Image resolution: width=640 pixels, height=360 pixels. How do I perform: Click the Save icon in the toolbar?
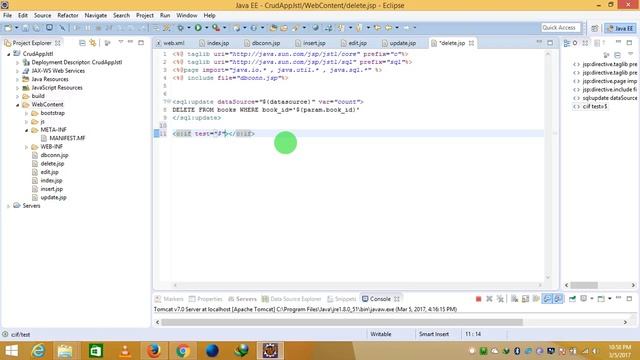25,28
